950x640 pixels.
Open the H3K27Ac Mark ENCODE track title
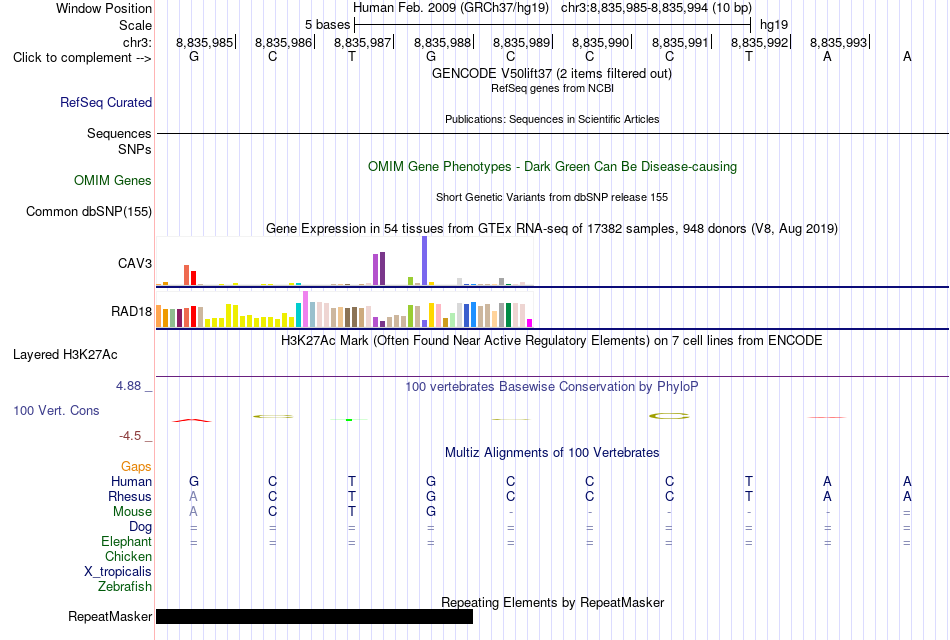pos(551,341)
